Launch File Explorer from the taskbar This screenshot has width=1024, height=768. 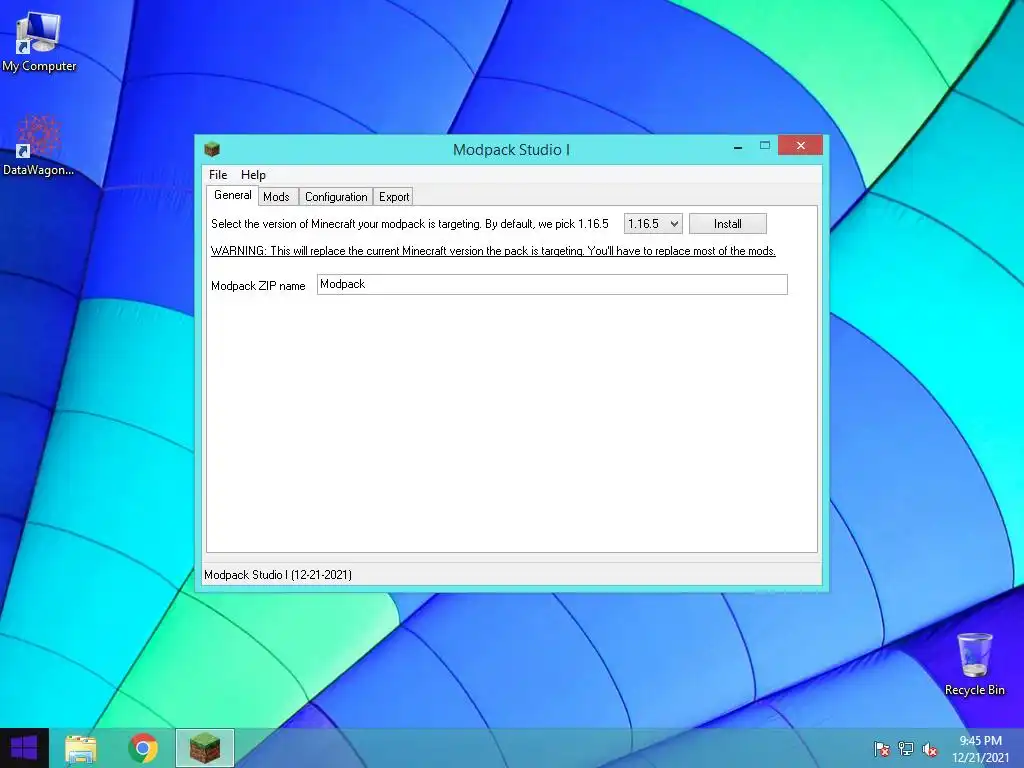click(81, 748)
